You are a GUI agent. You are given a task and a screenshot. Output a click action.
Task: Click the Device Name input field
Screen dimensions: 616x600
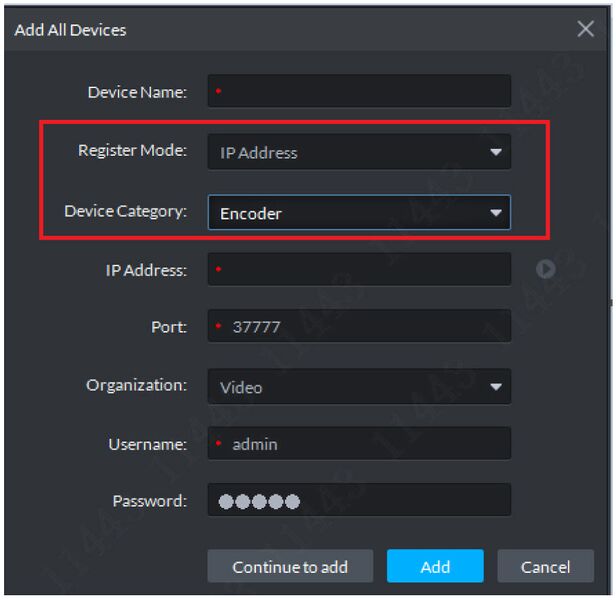(x=359, y=92)
